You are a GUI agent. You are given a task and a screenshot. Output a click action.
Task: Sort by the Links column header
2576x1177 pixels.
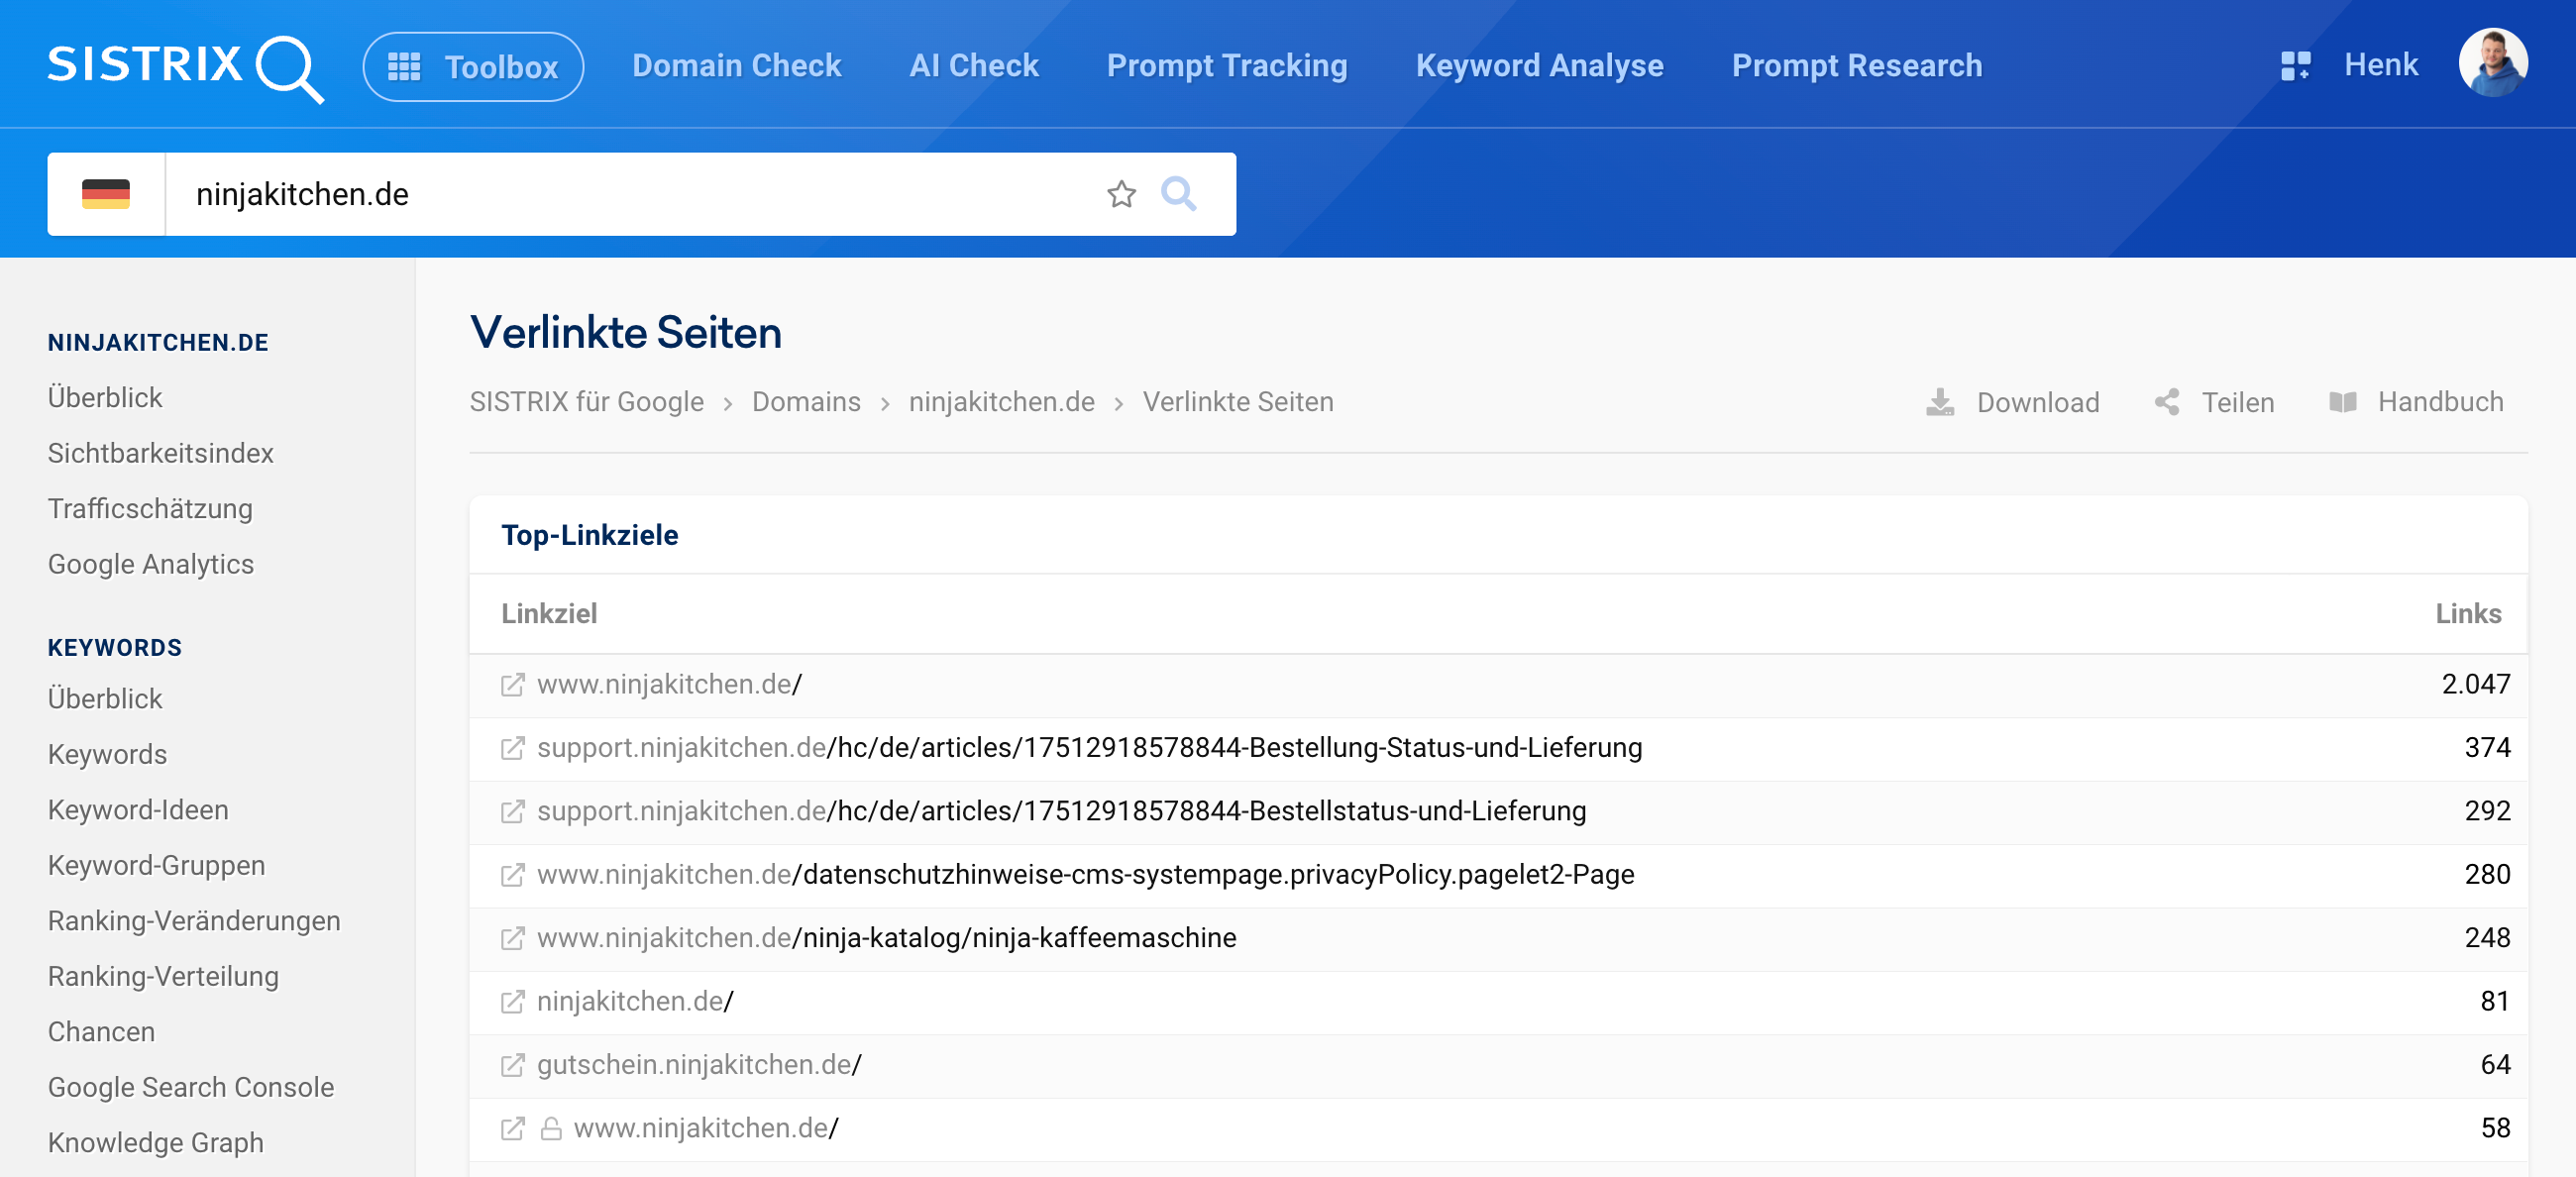tap(2468, 613)
